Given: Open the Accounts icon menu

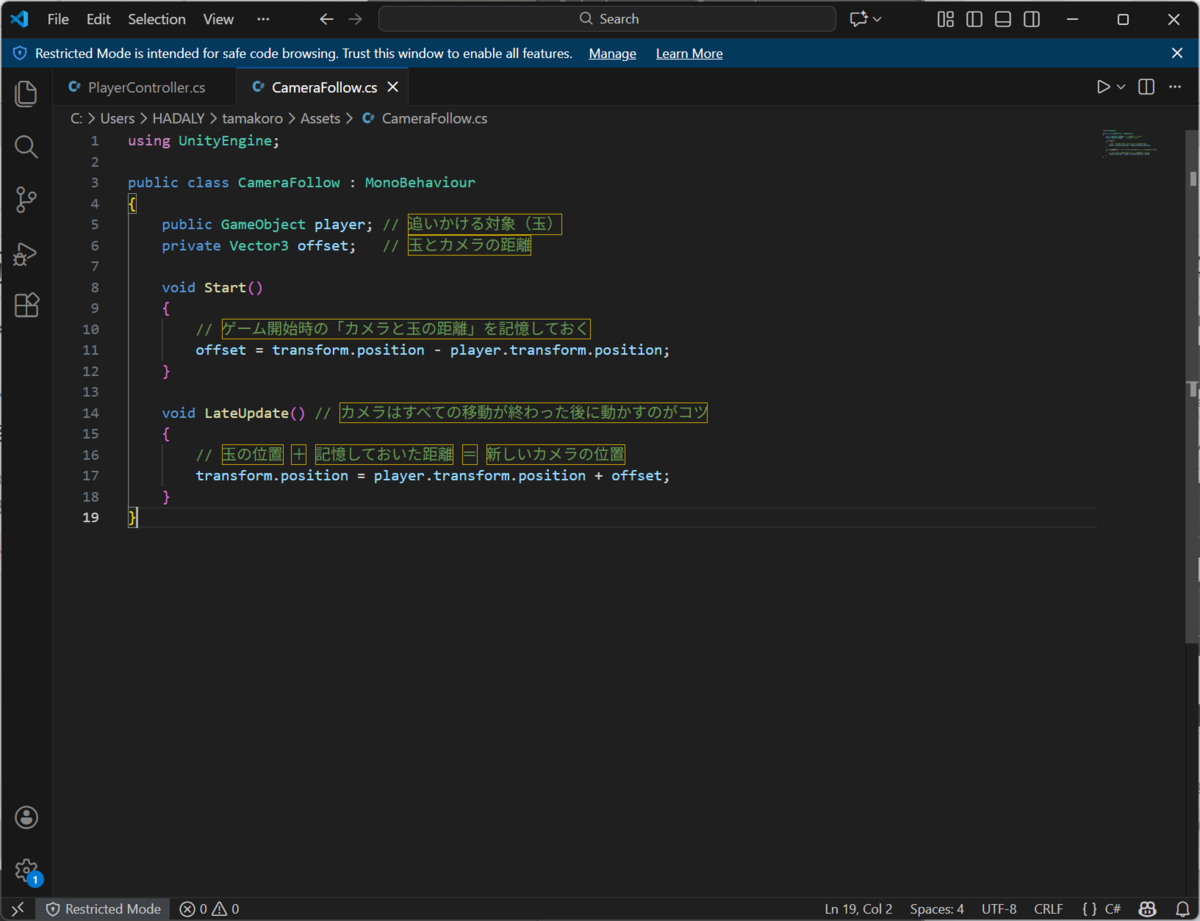Looking at the screenshot, I should [x=26, y=817].
